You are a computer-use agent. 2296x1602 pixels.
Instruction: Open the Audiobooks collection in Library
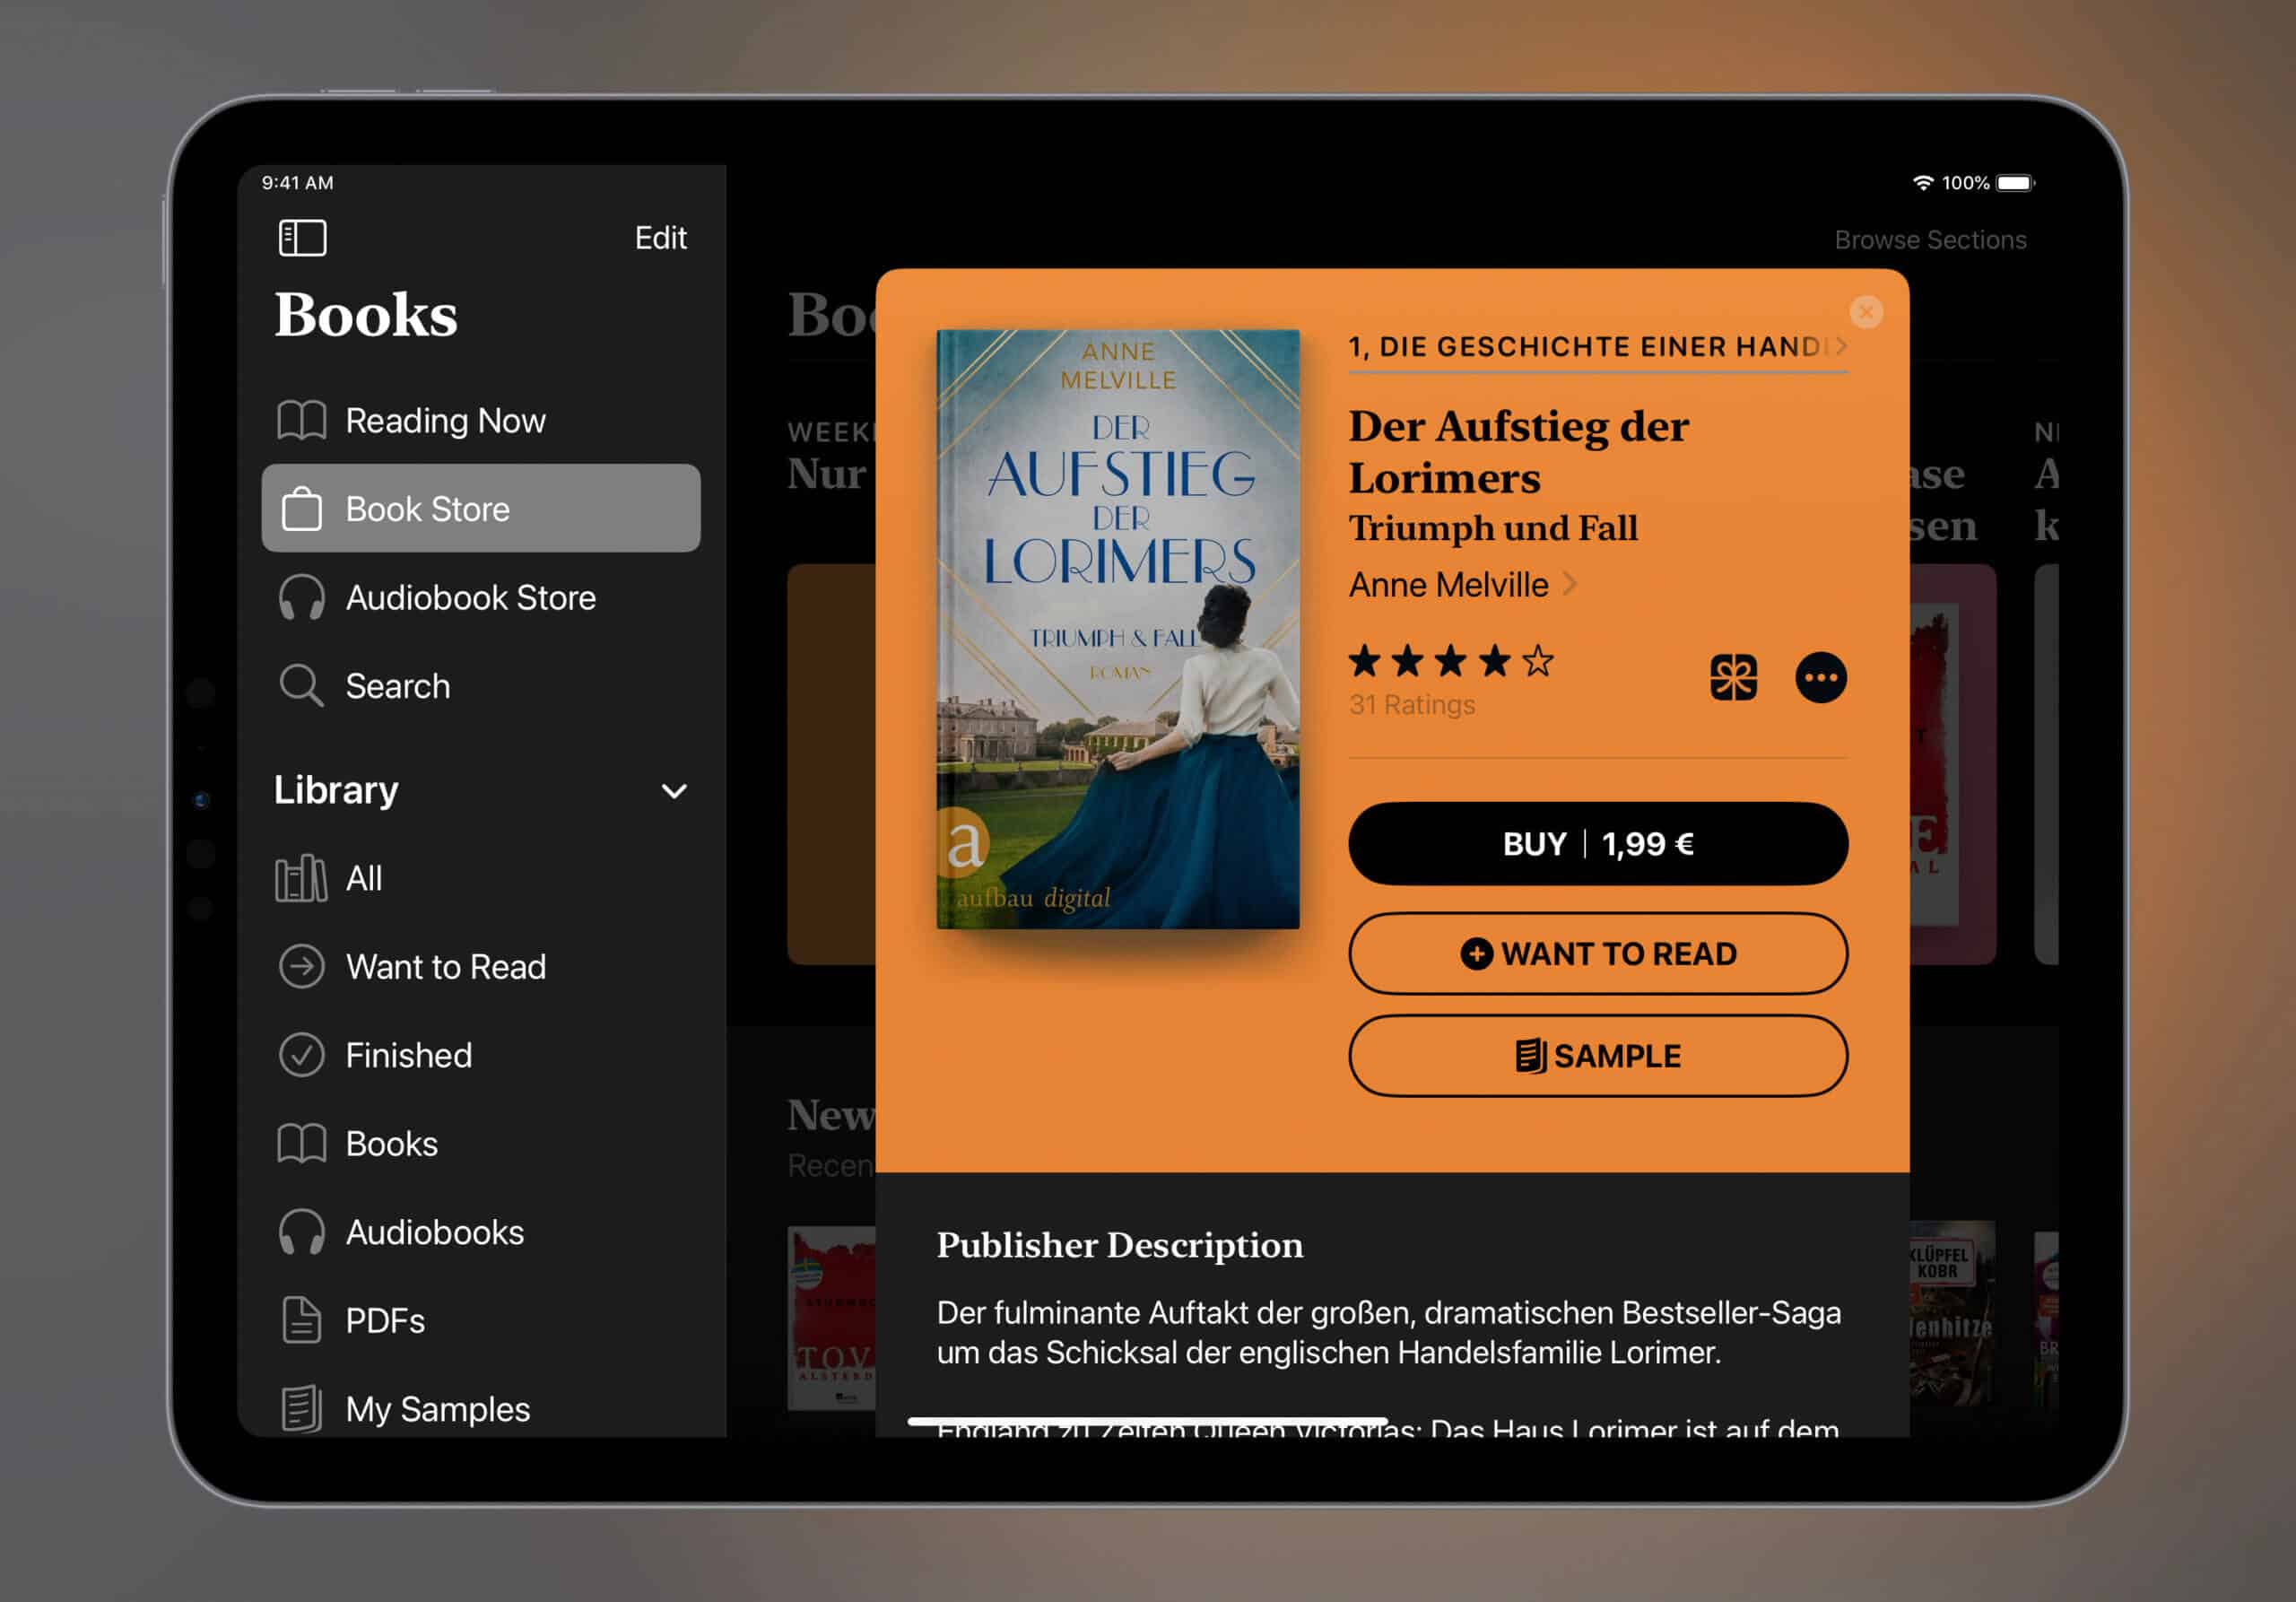click(481, 1232)
